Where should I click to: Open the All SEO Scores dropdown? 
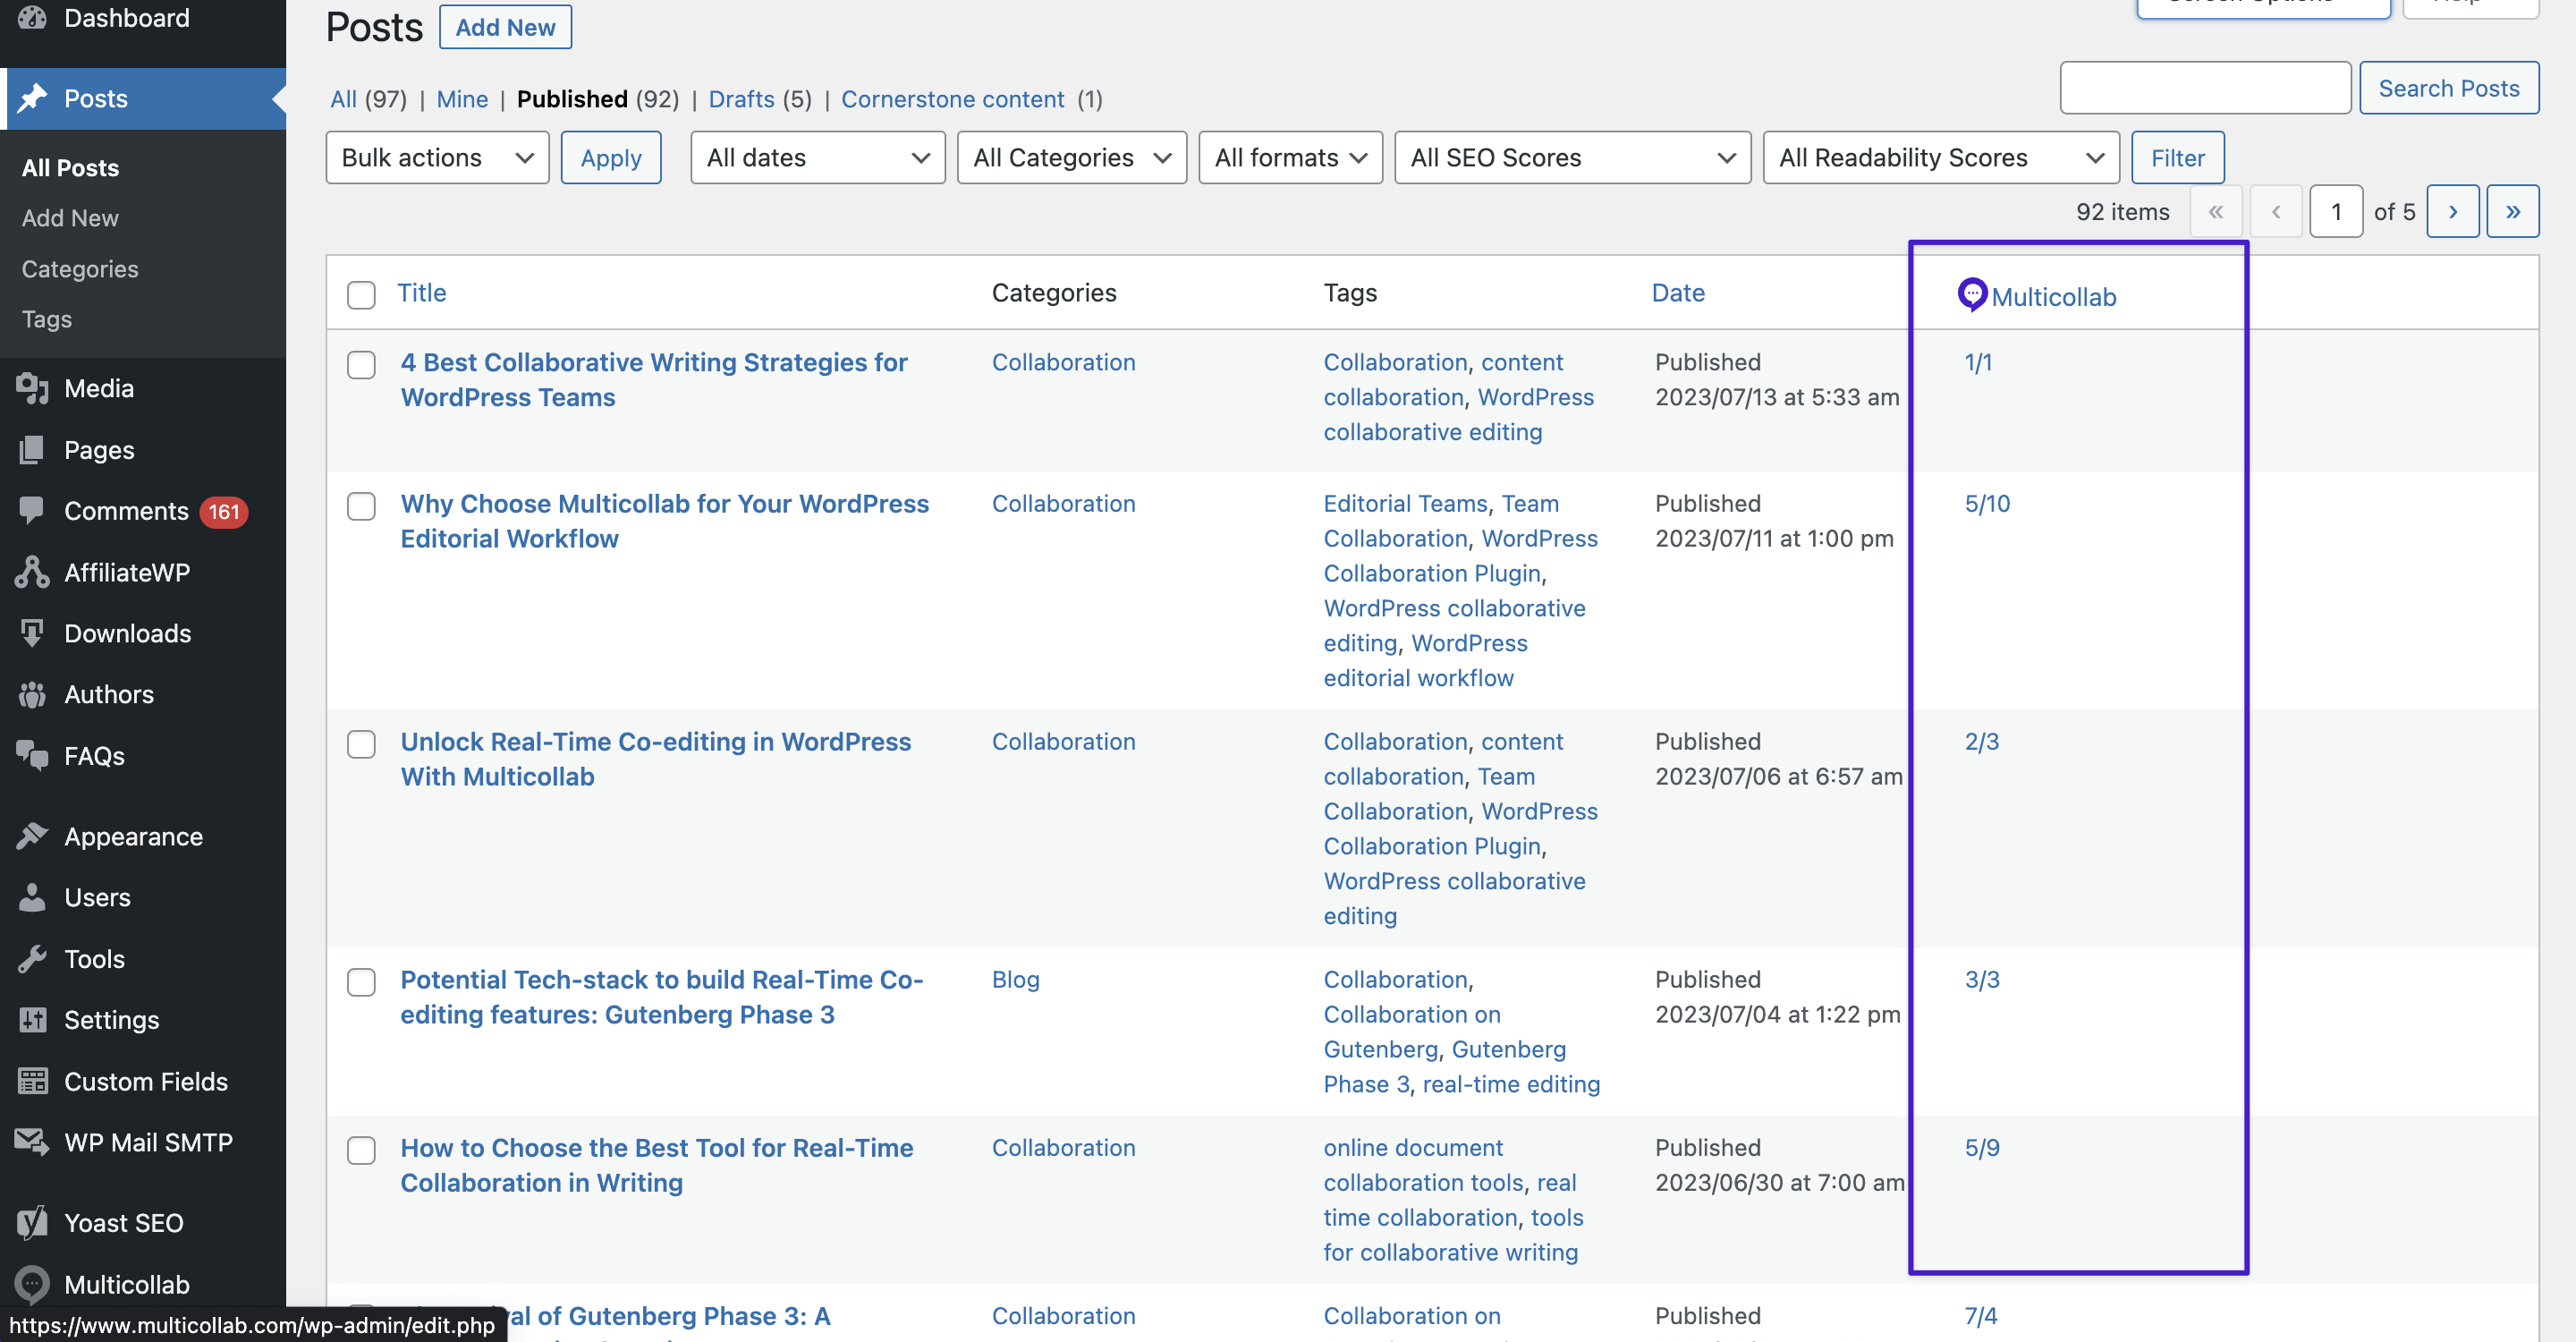click(x=1572, y=158)
